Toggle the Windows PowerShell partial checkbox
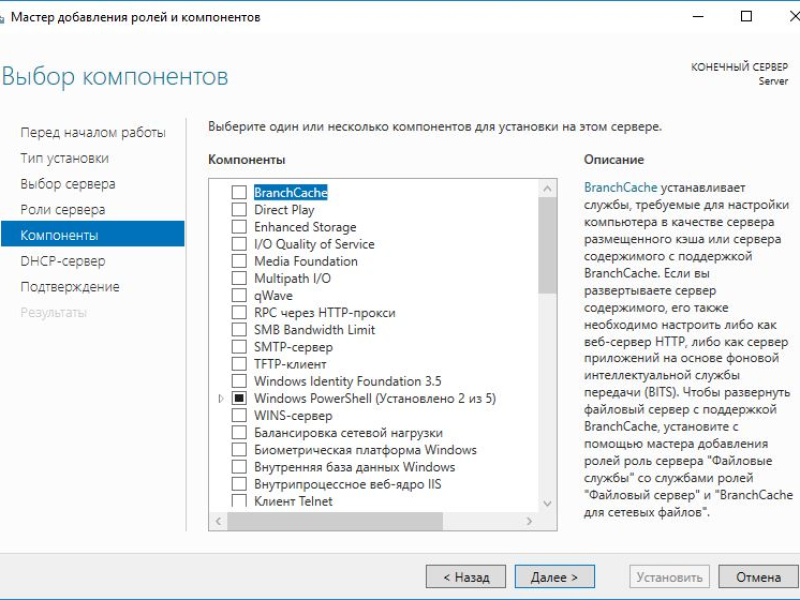 tap(239, 398)
